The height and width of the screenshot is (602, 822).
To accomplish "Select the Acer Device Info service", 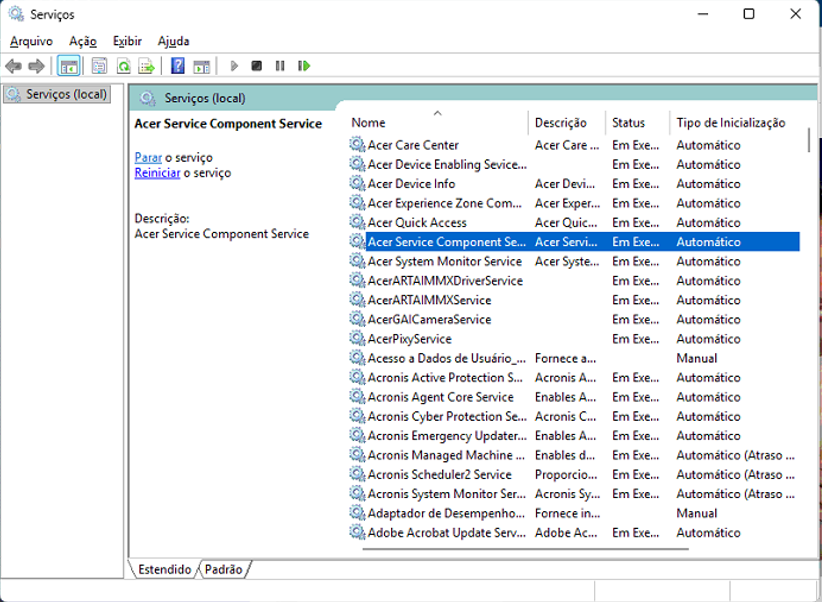I will point(575,184).
